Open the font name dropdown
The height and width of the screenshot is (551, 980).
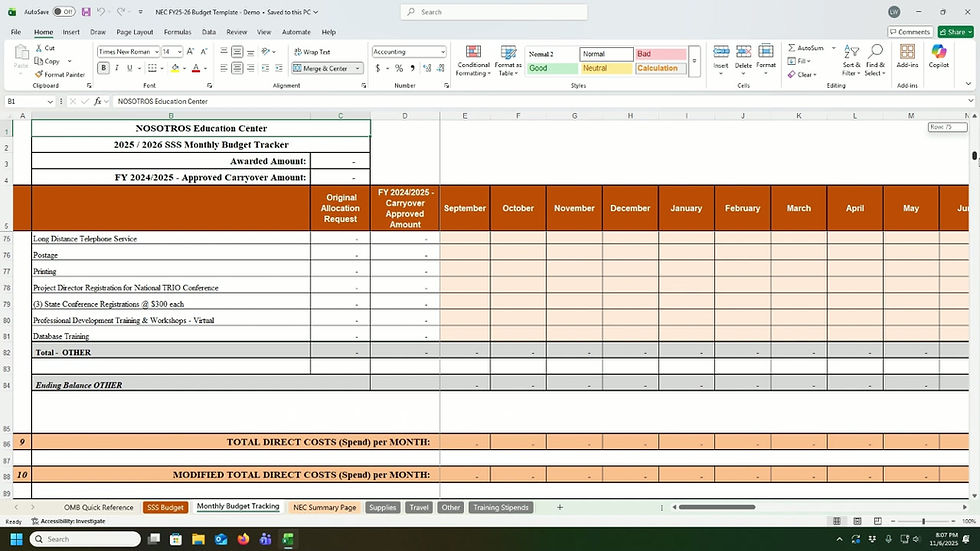tap(156, 52)
